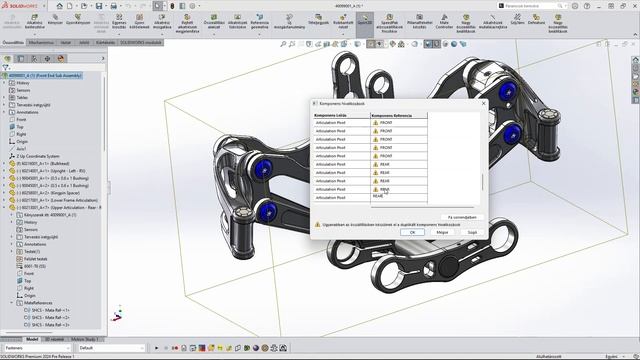
Task: Switch to the Összeállítás ribbon tab
Action: (13, 42)
